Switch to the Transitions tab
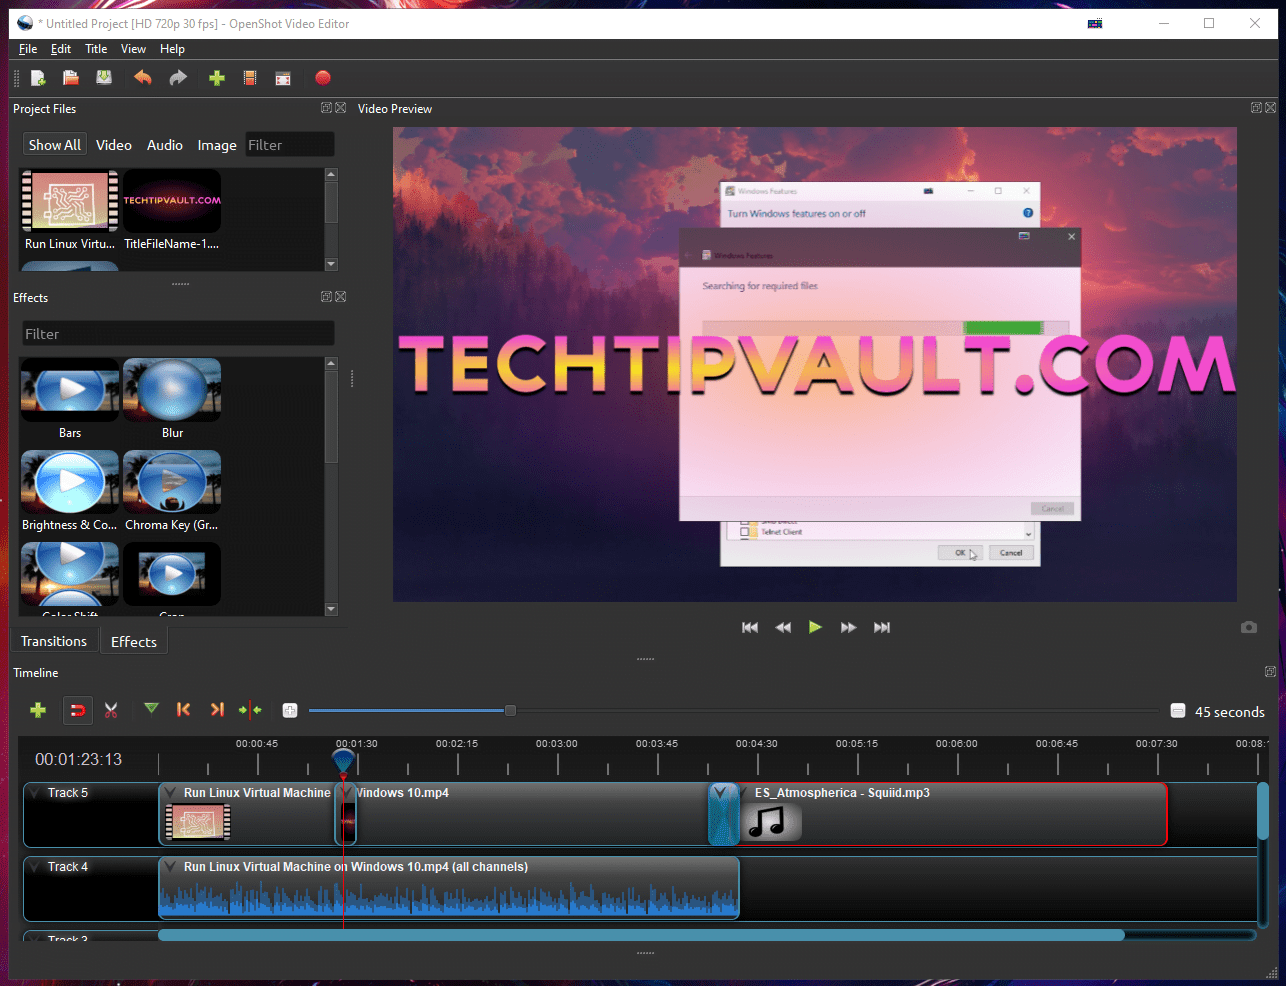 click(x=53, y=641)
